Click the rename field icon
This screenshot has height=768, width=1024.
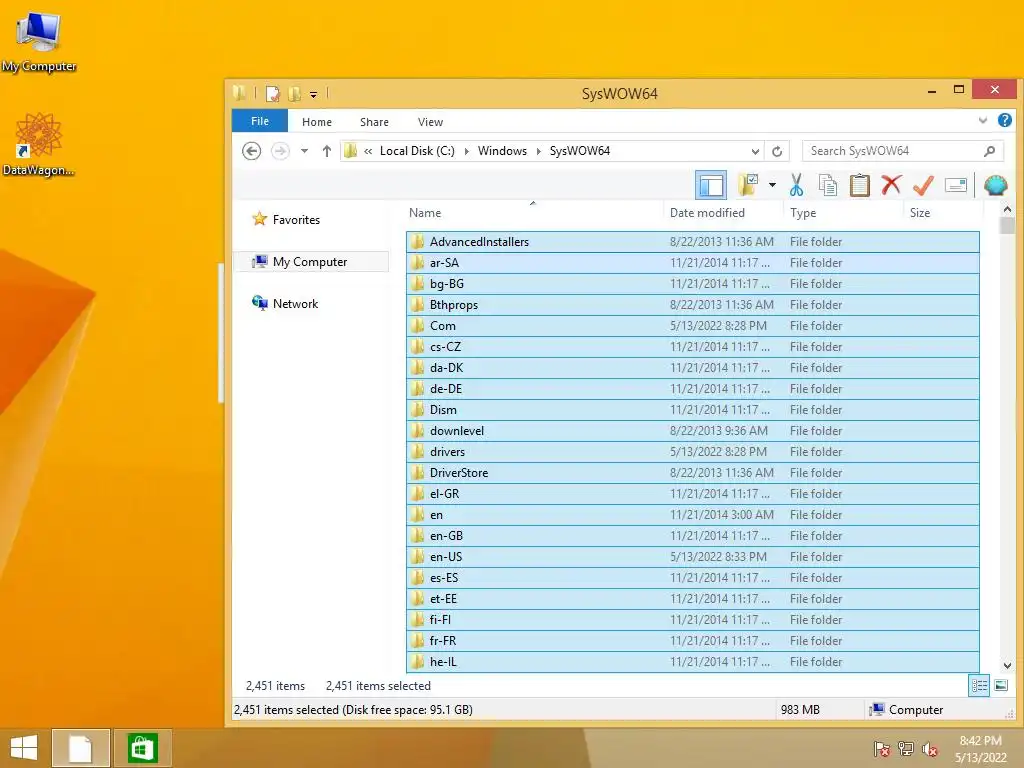[x=955, y=185]
